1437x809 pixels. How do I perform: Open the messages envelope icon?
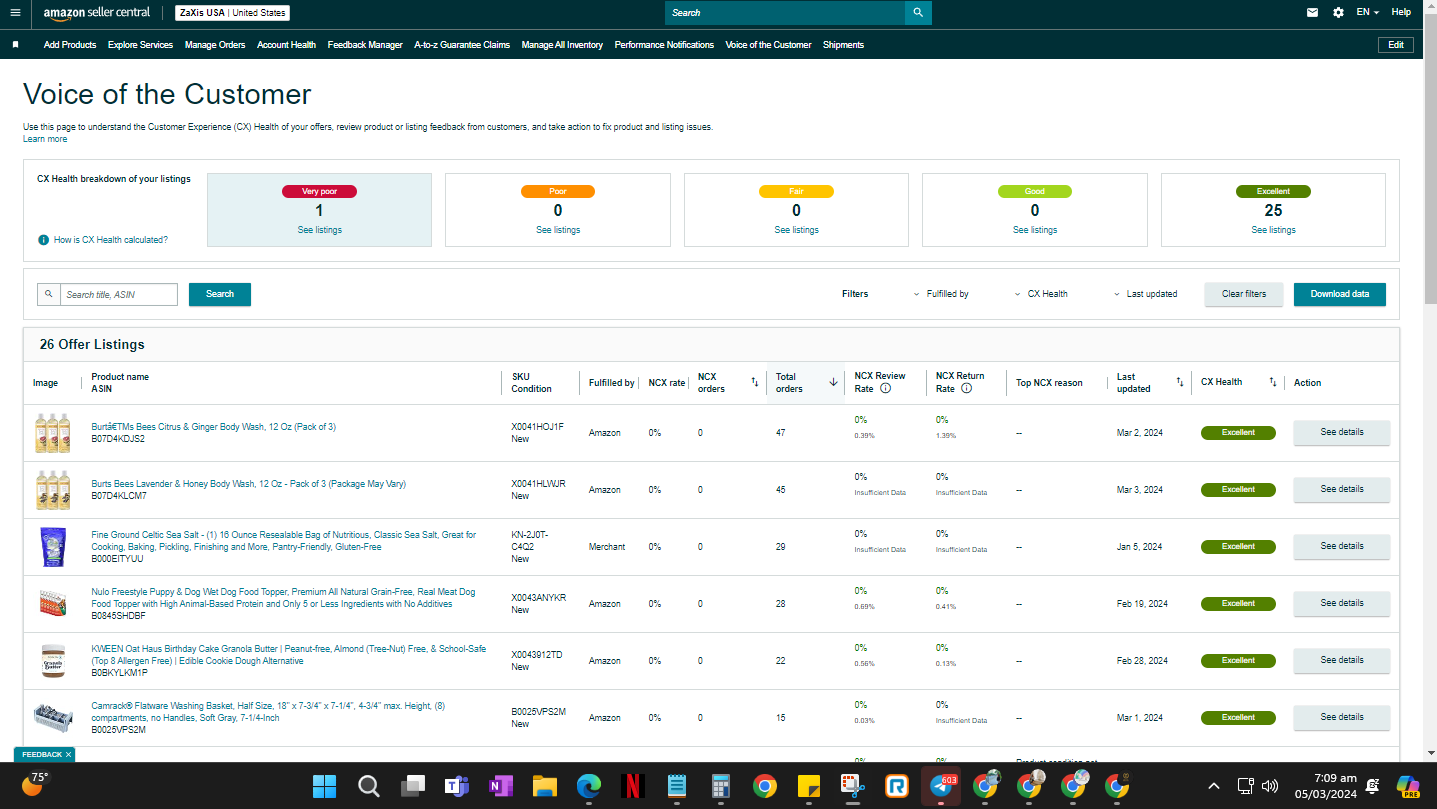pyautogui.click(x=1312, y=13)
